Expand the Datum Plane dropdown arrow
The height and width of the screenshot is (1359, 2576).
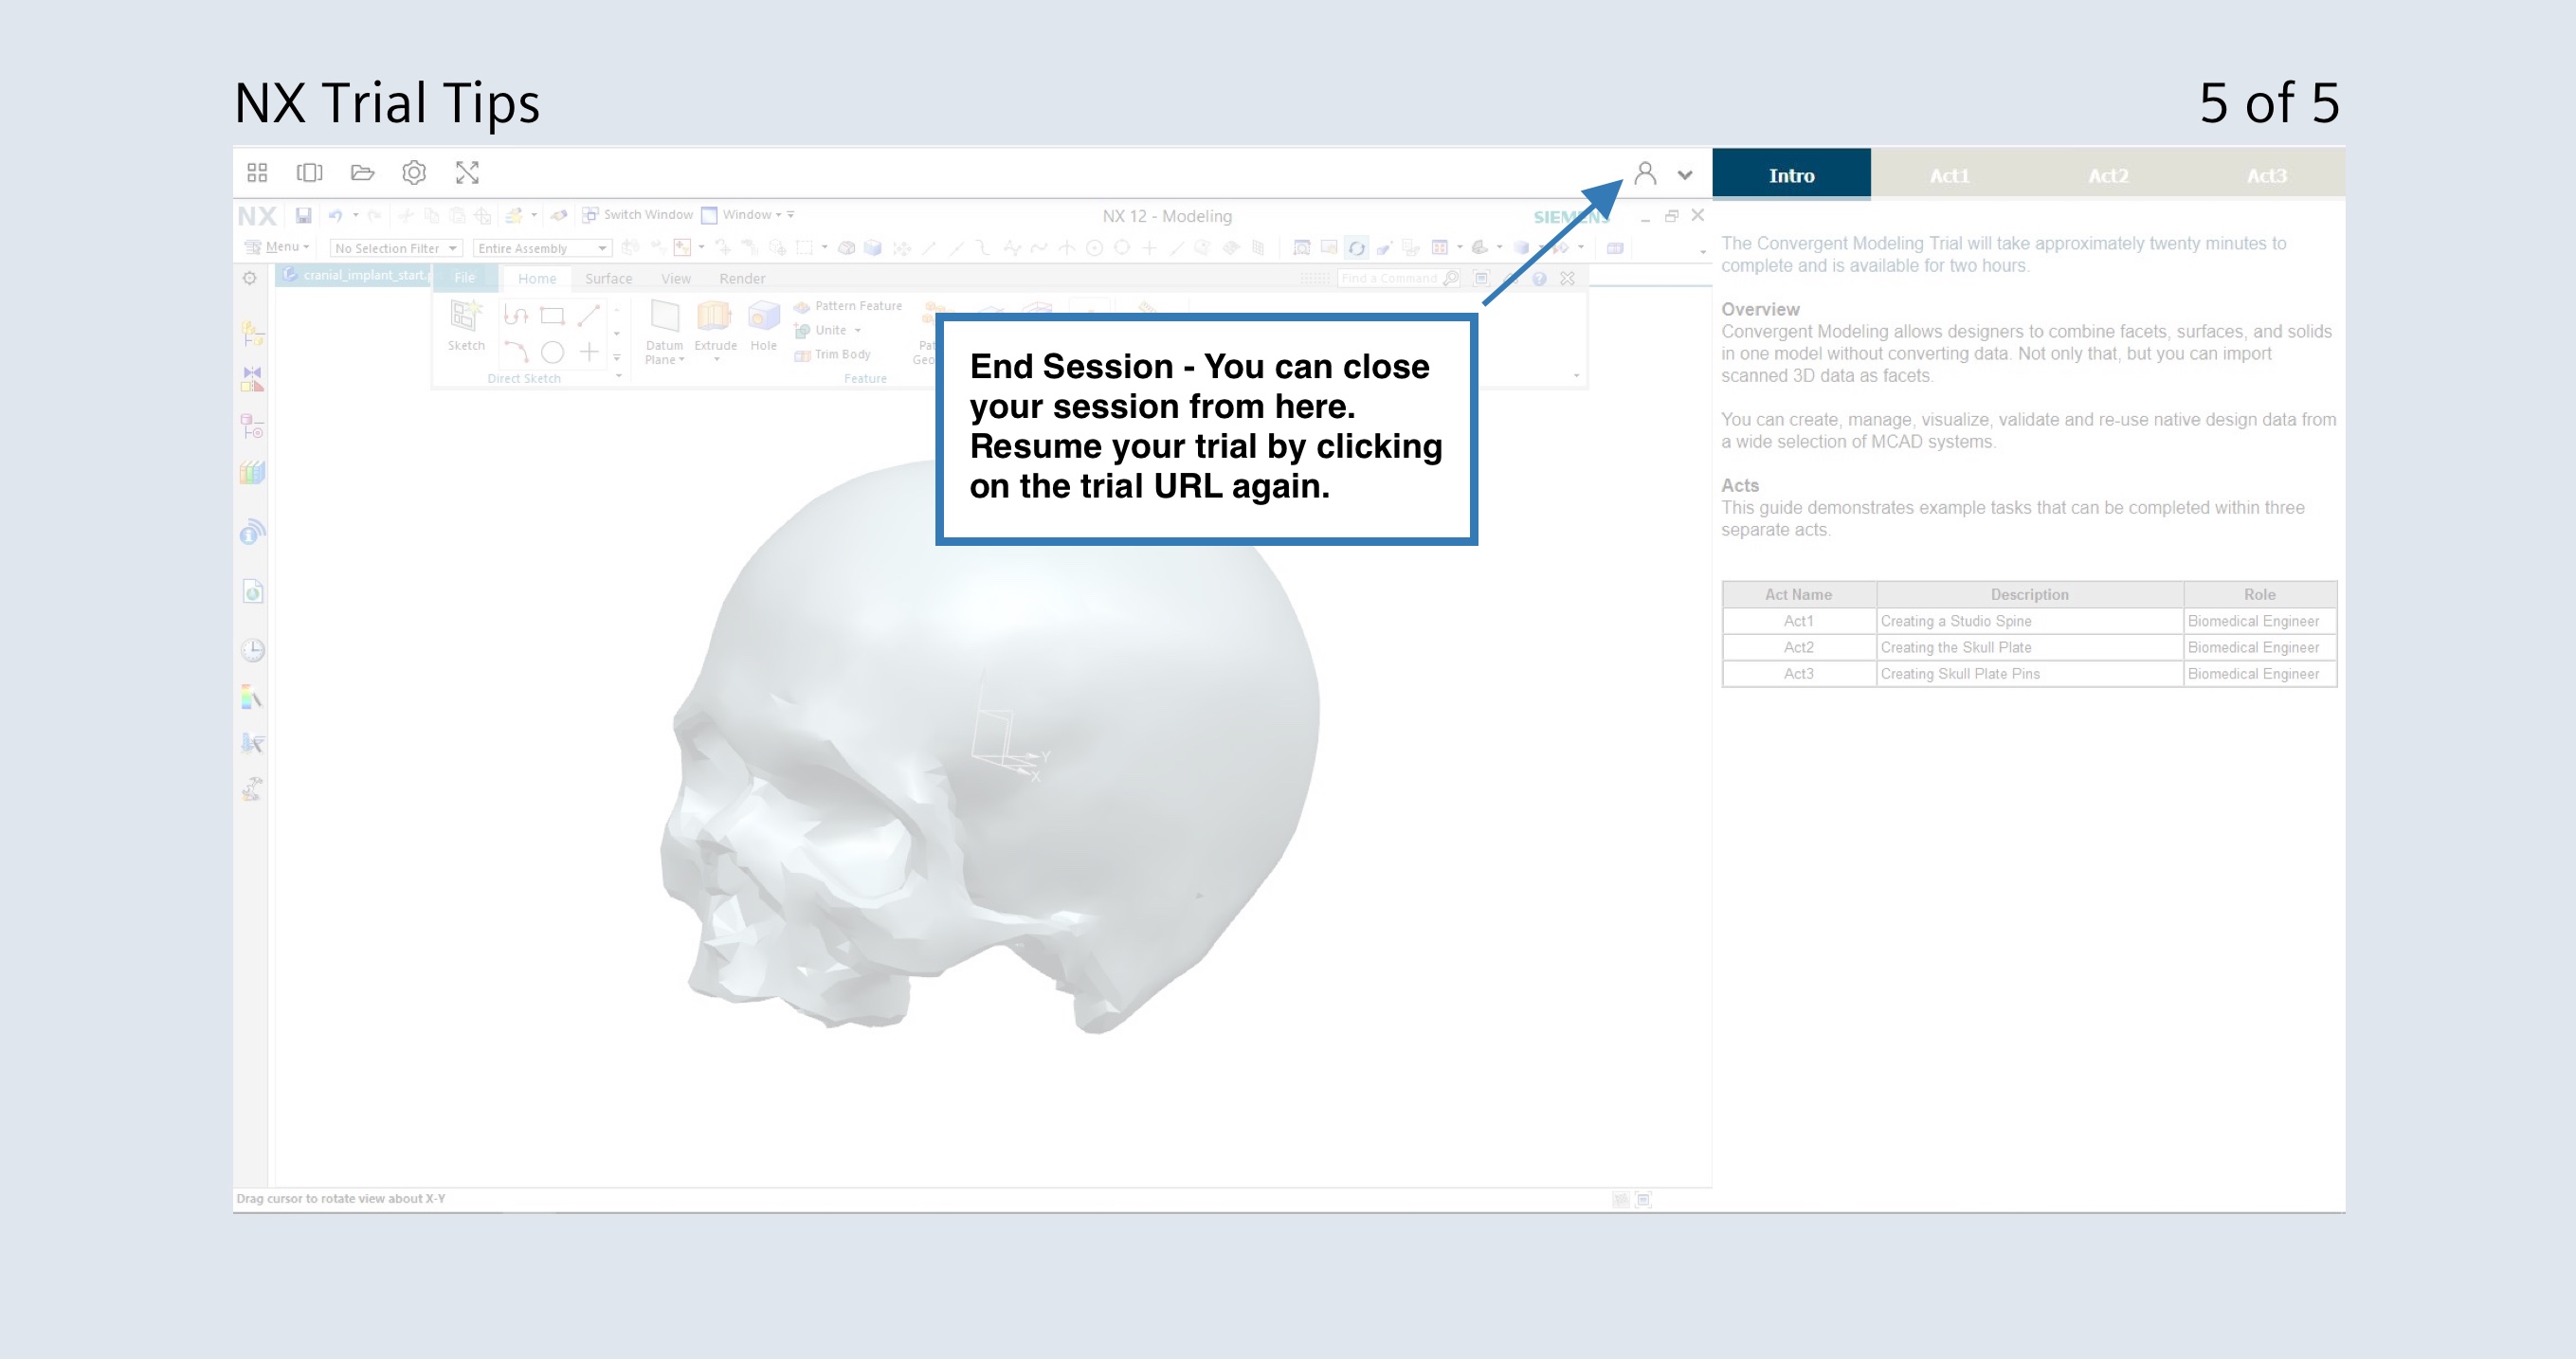(x=682, y=360)
